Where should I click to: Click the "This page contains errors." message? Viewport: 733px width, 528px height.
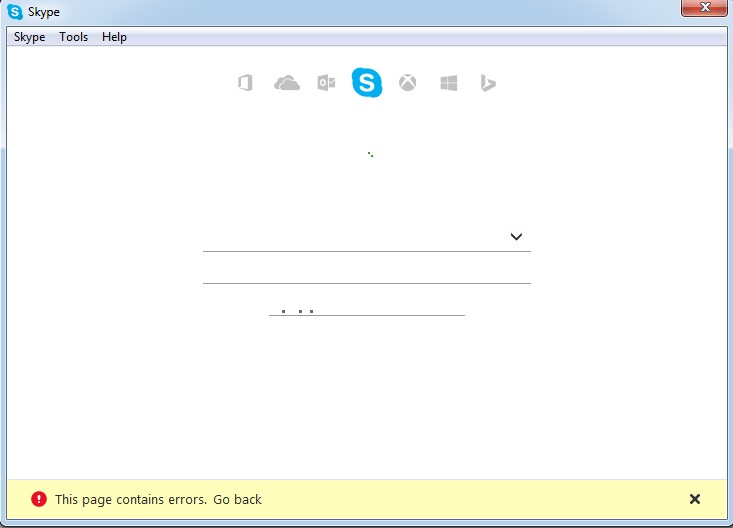click(x=131, y=499)
